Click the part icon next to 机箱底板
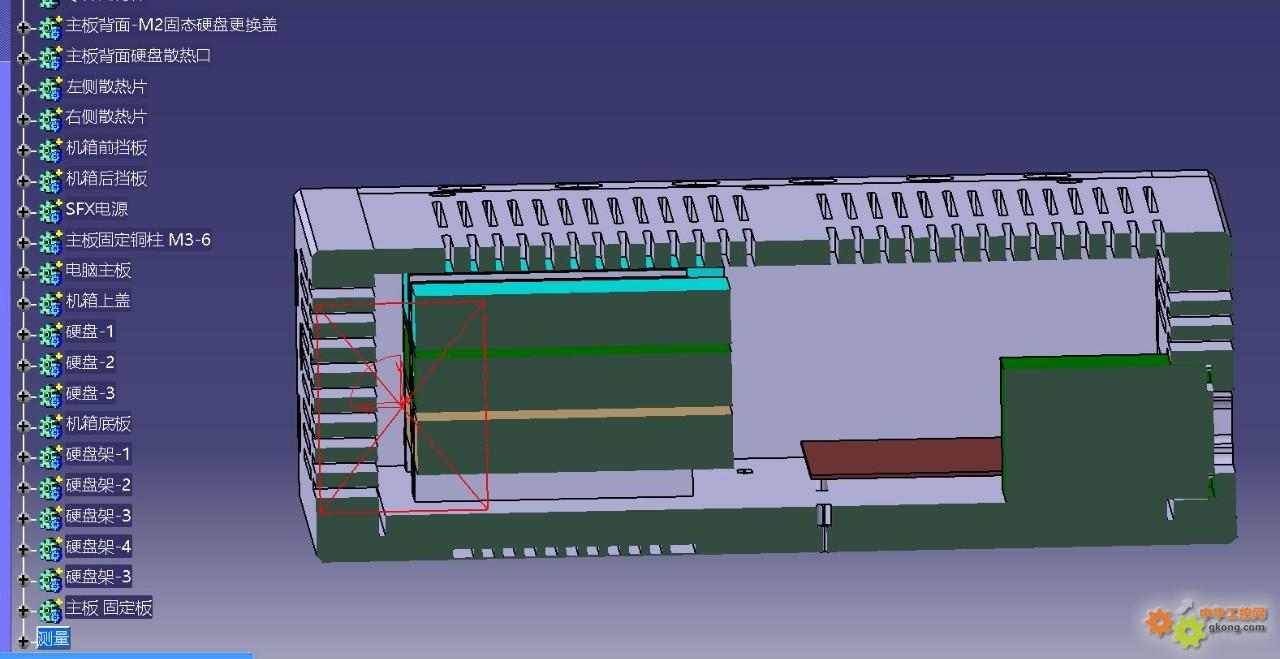The height and width of the screenshot is (659, 1280). click(50, 426)
